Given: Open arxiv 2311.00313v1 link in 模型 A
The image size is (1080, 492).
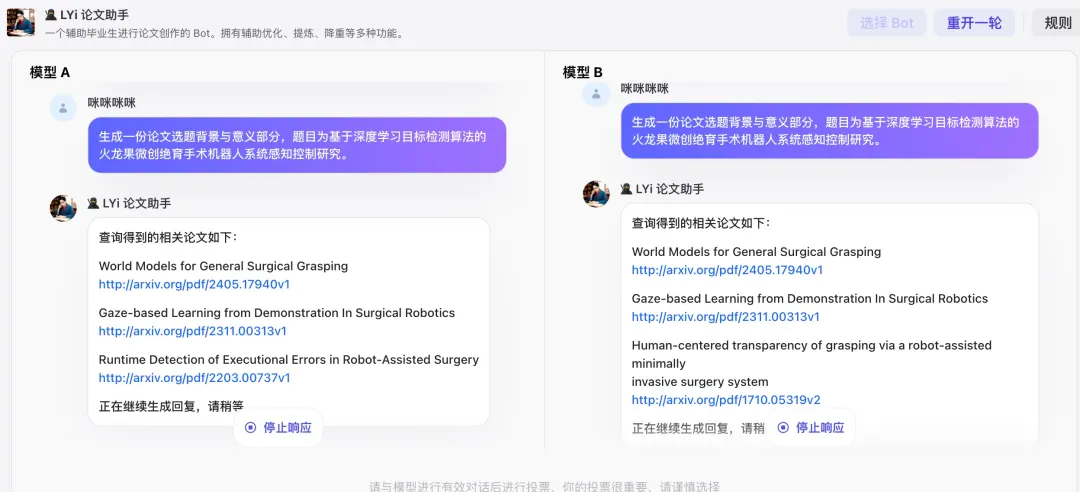Looking at the screenshot, I should [x=193, y=331].
